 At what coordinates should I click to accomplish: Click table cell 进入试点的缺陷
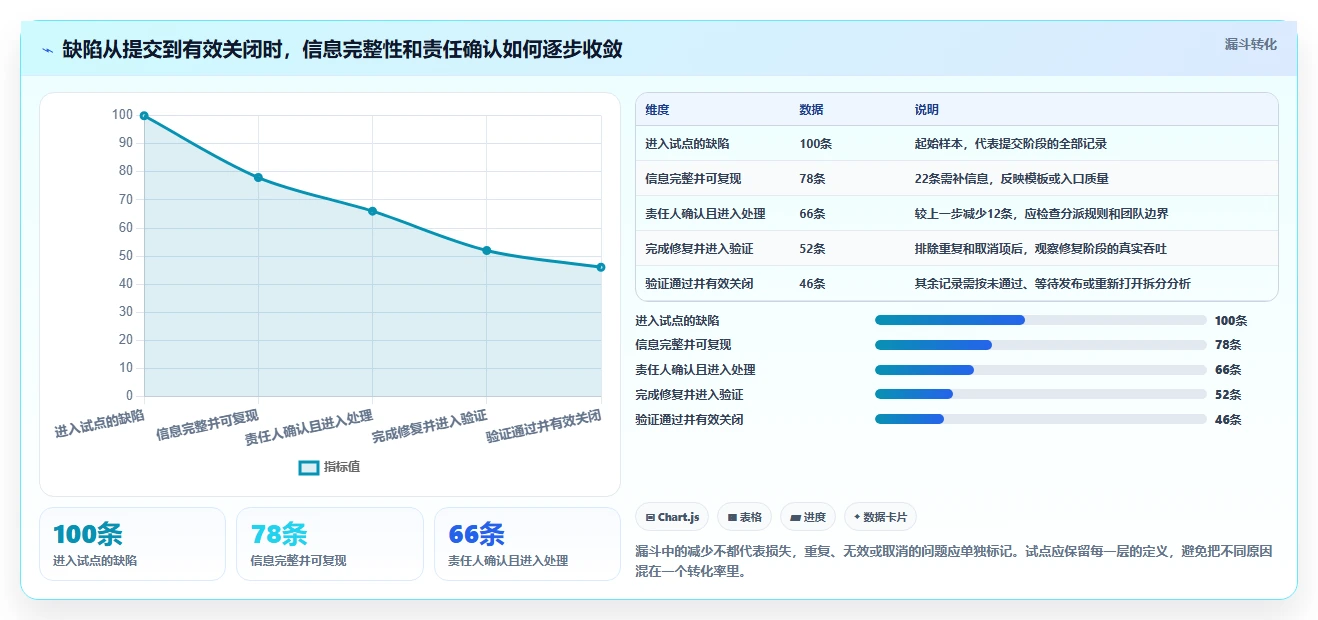687,144
